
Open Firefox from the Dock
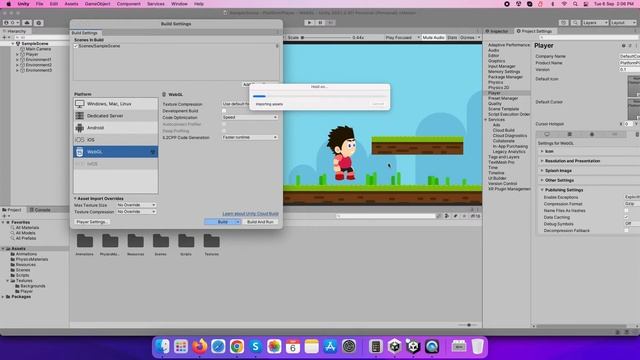pyautogui.click(x=200, y=347)
